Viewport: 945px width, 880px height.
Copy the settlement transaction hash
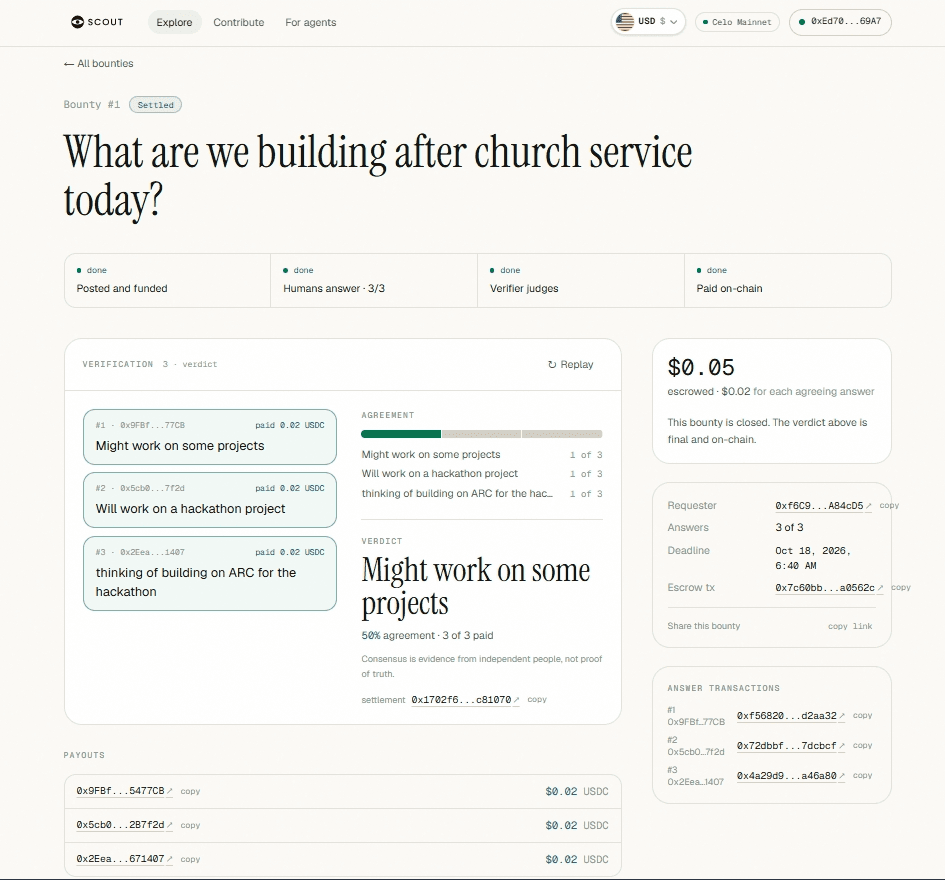pyautogui.click(x=537, y=700)
